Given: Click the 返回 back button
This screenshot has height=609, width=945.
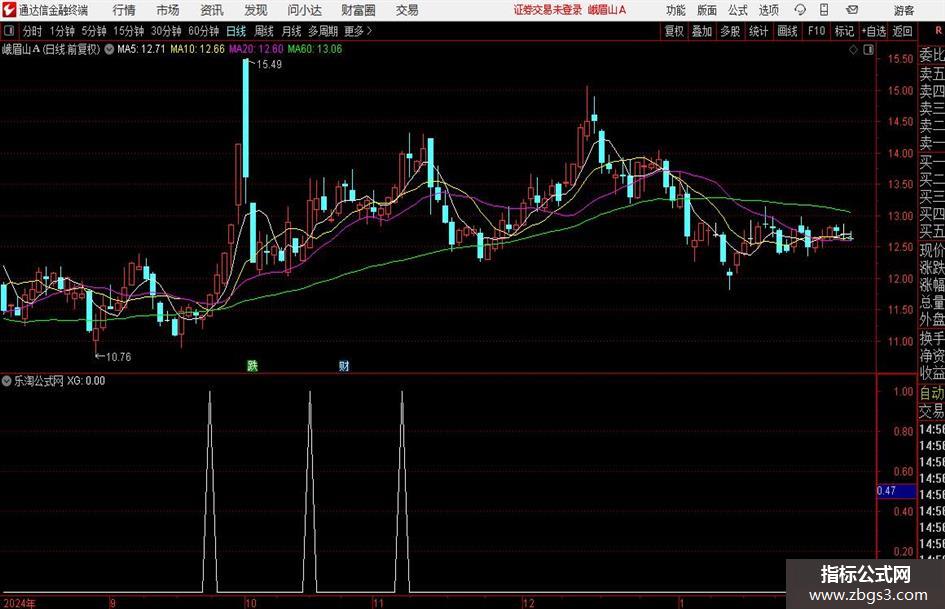Looking at the screenshot, I should tap(902, 31).
